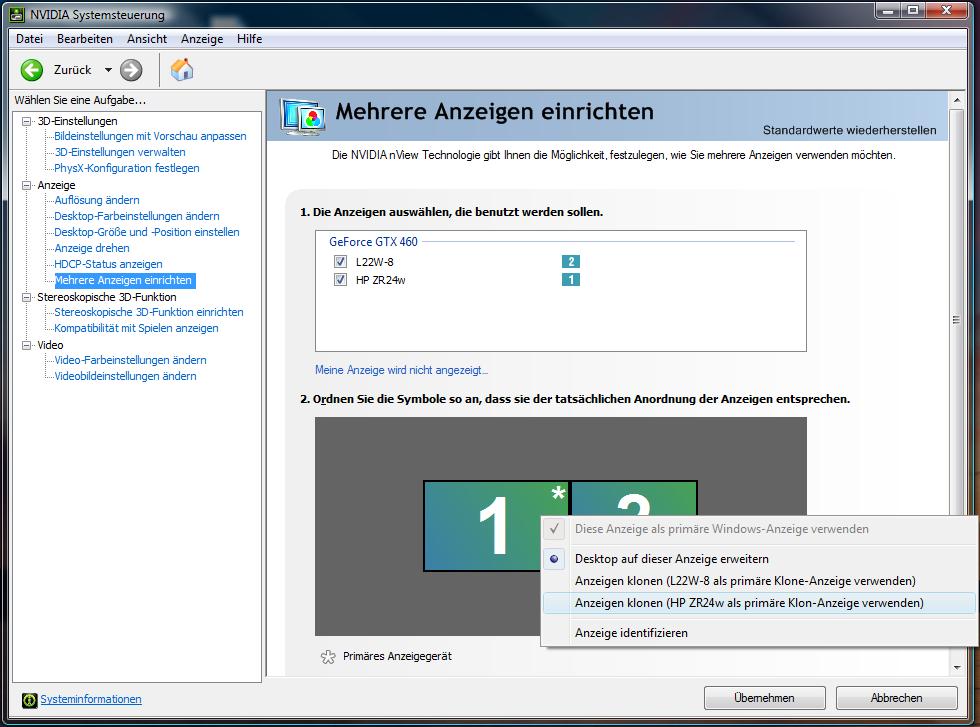Select Desktop auf dieser Anzeige erweitern option
The width and height of the screenshot is (980, 727).
coord(671,559)
